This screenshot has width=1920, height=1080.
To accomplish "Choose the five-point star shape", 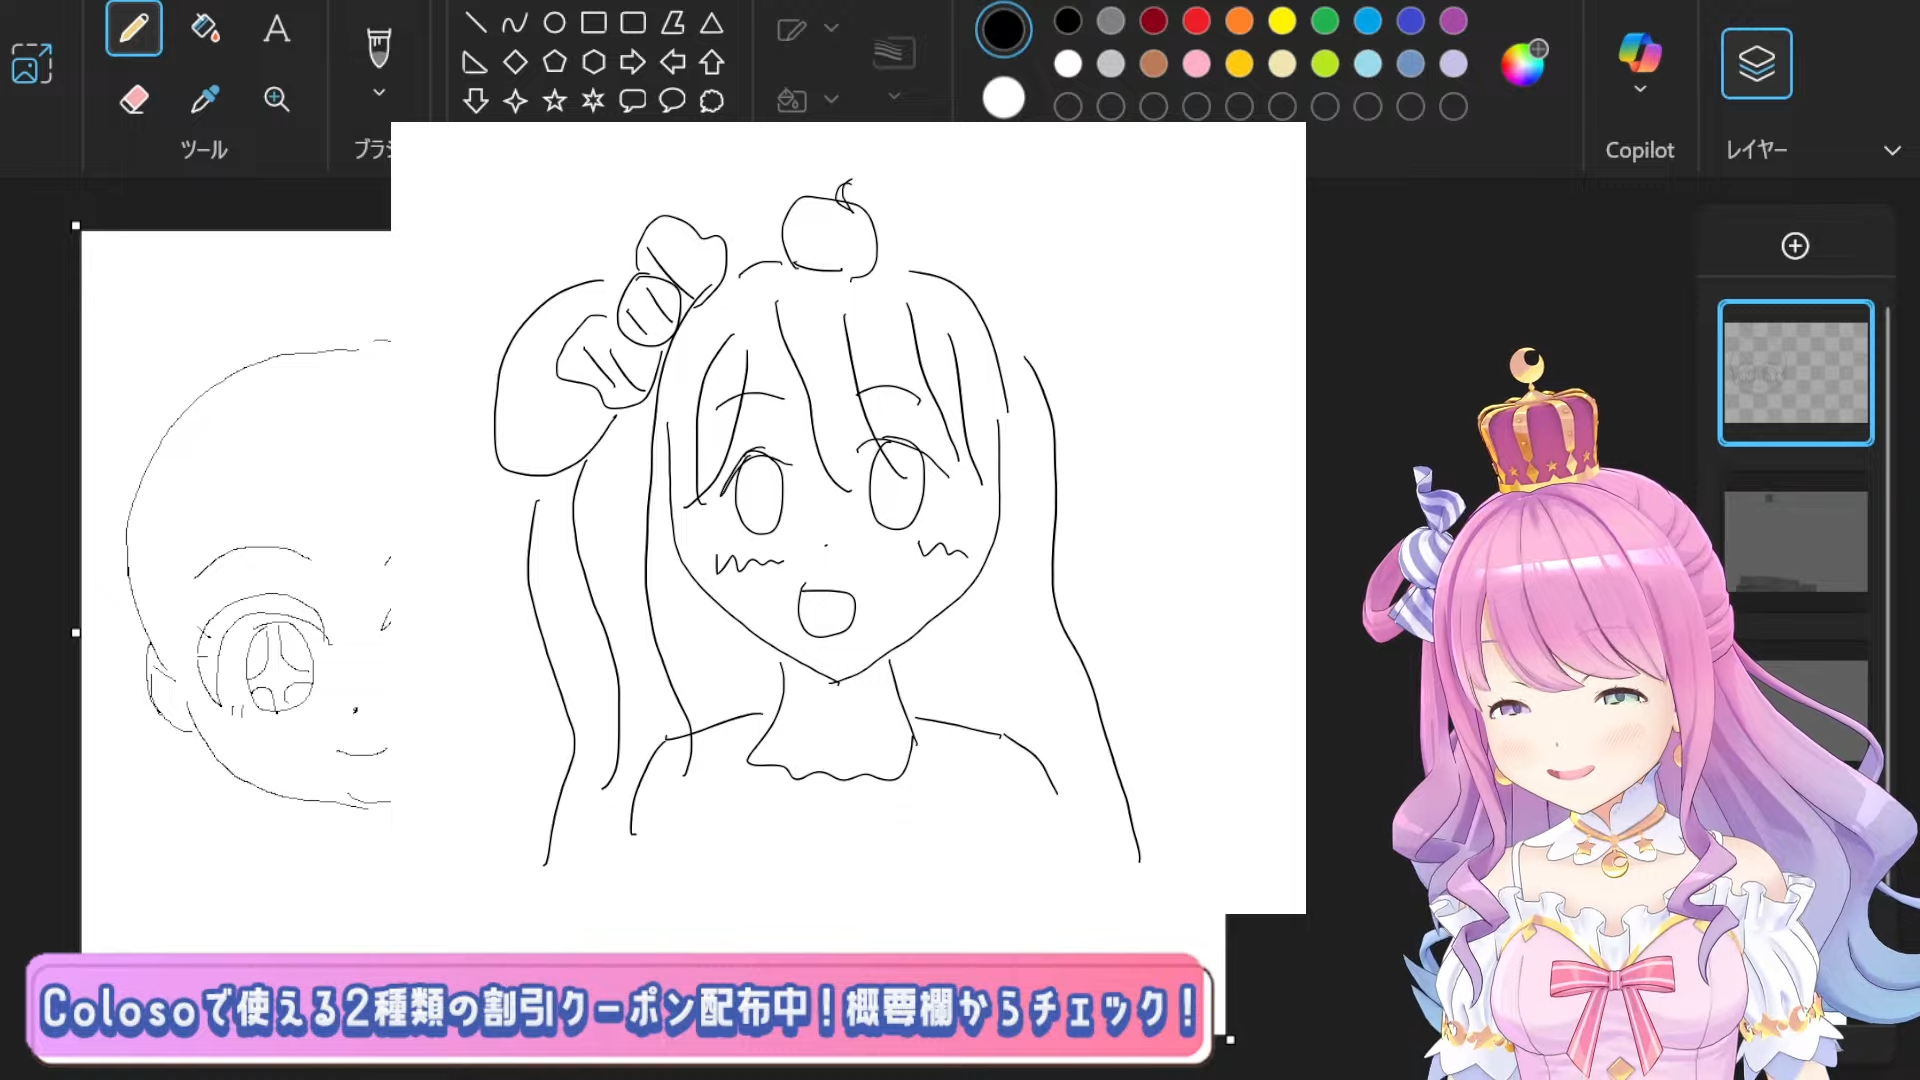I will [554, 101].
